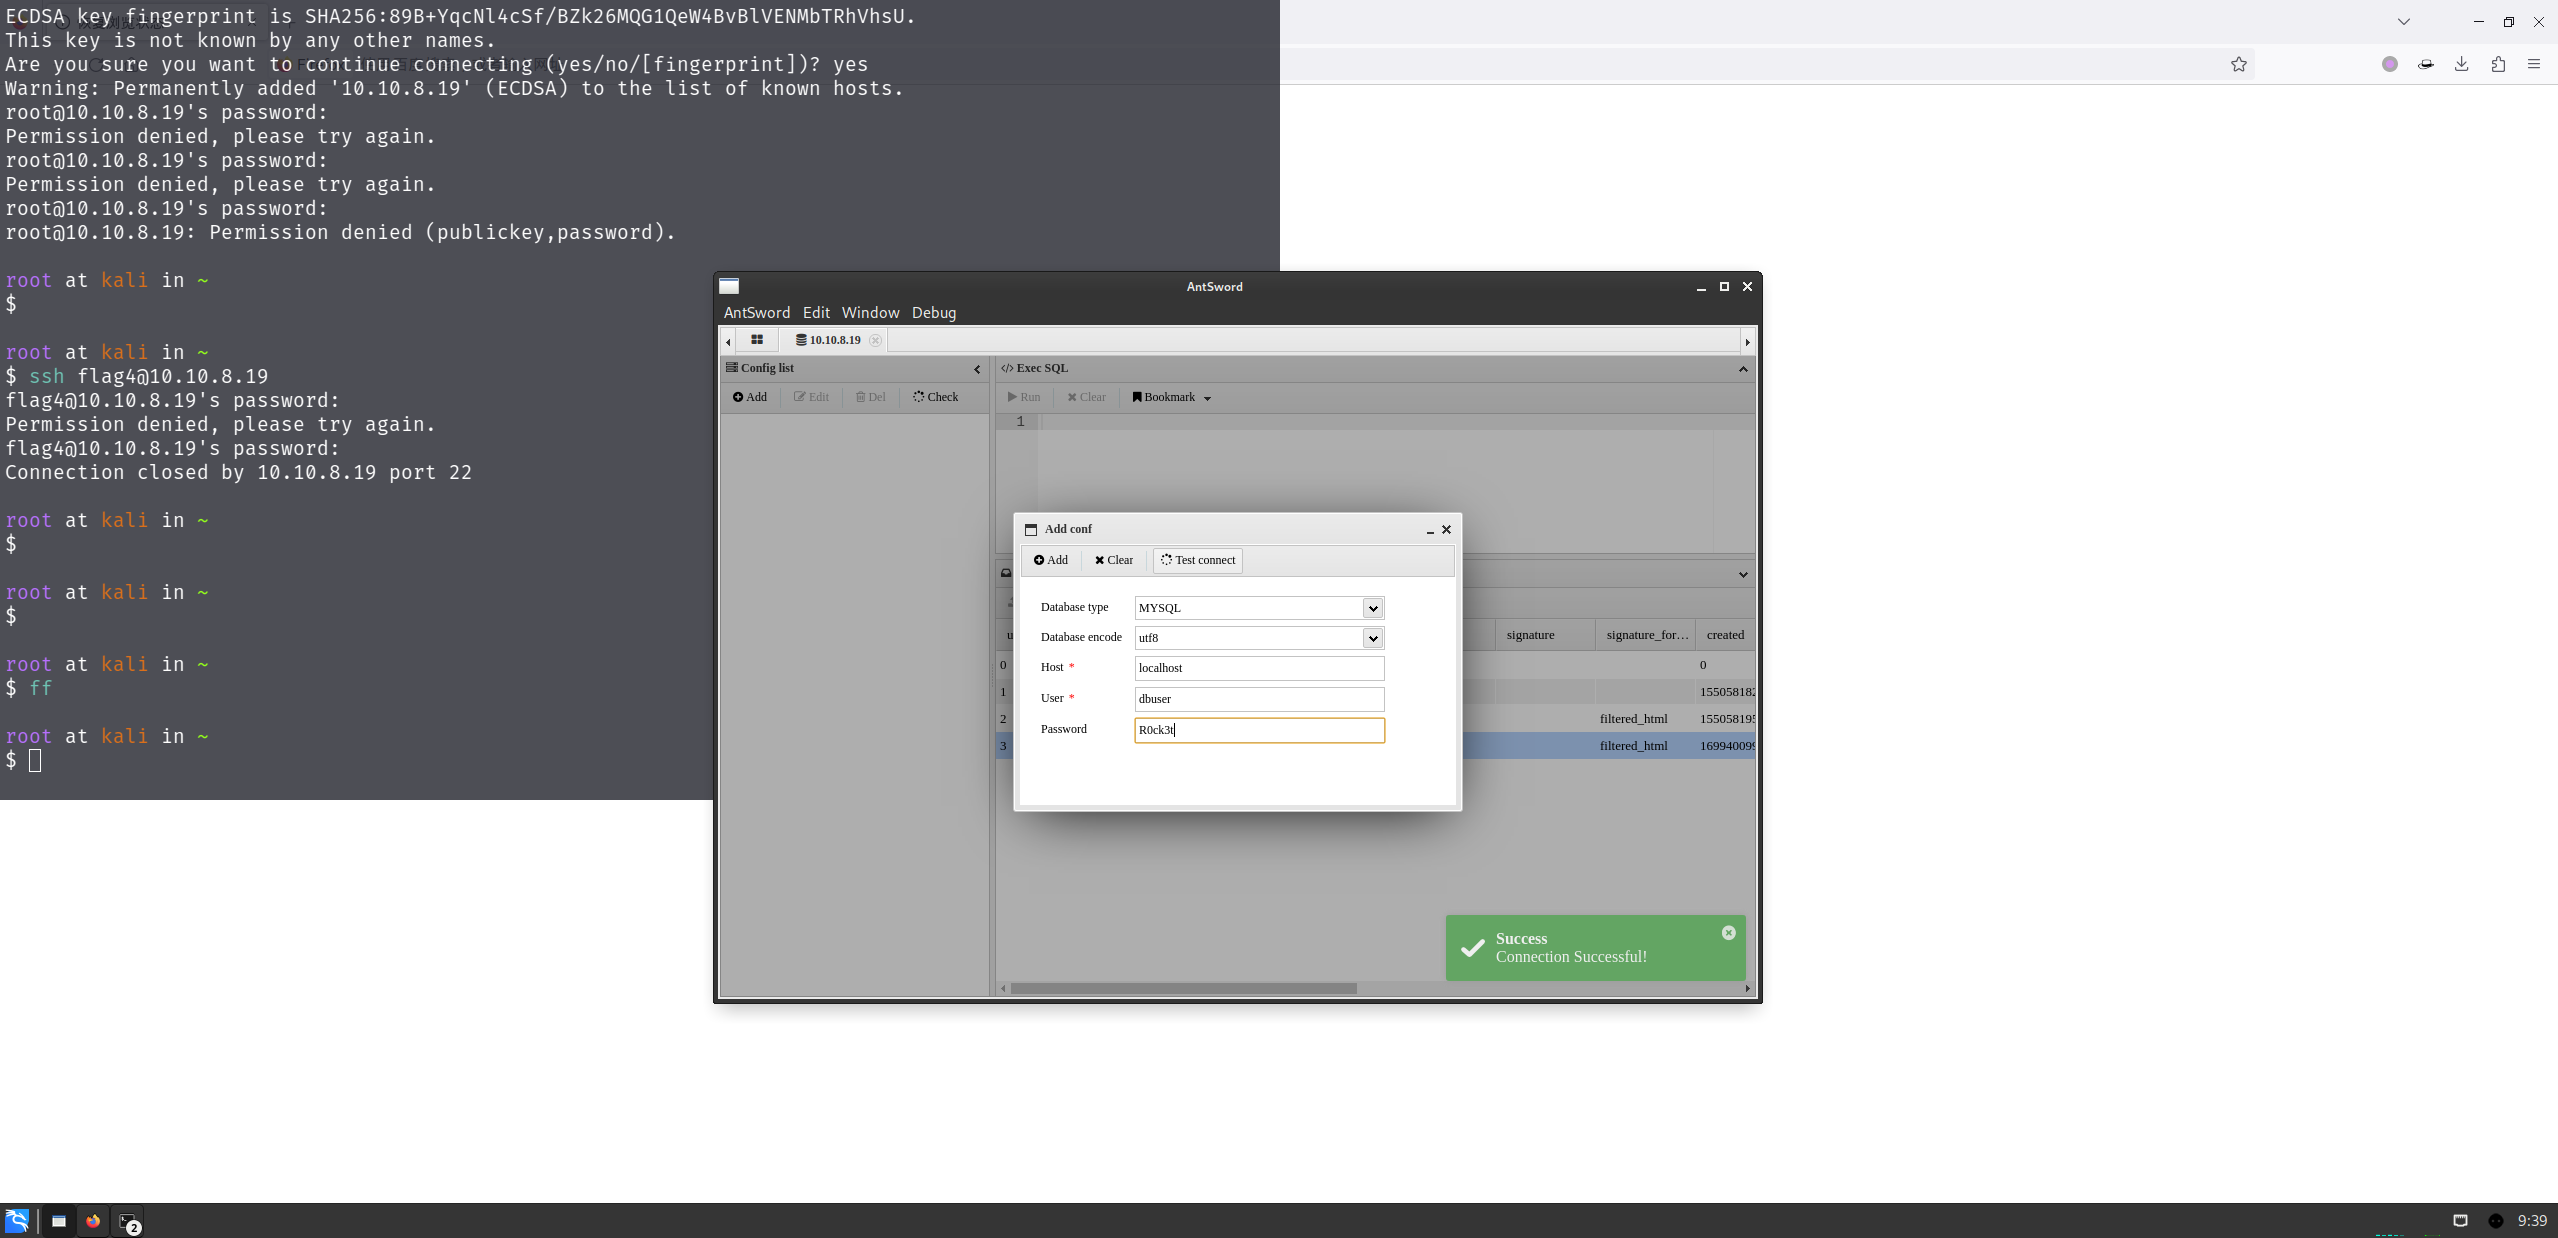This screenshot has width=2558, height=1238.
Task: Click the signature_for… column header
Action: click(x=1646, y=635)
